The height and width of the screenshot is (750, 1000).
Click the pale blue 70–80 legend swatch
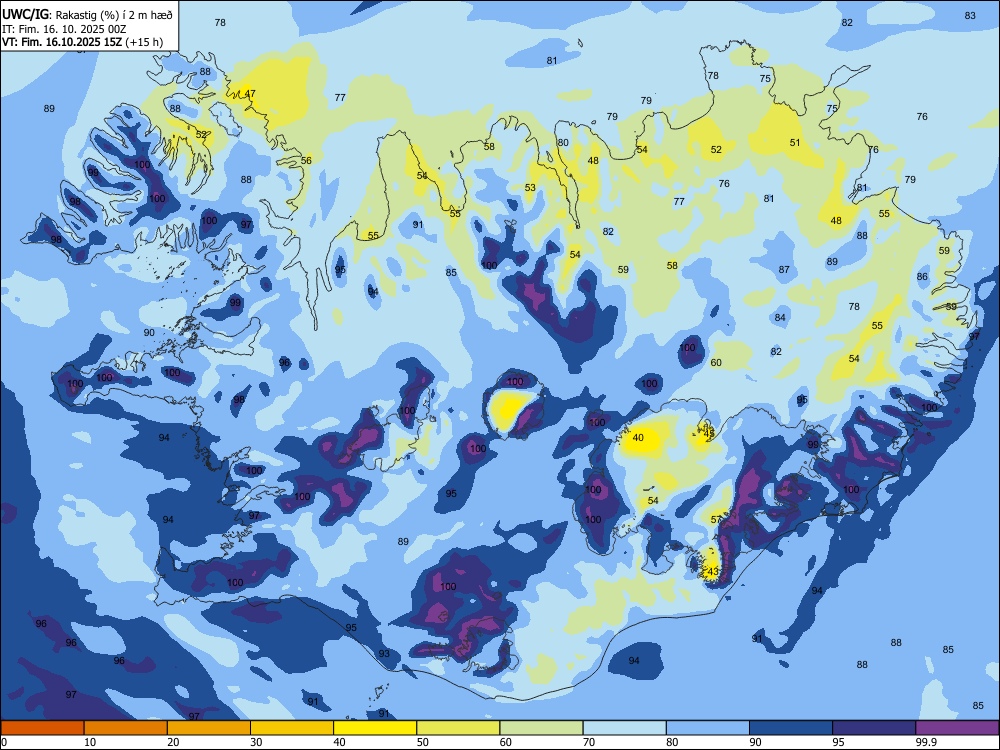624,728
